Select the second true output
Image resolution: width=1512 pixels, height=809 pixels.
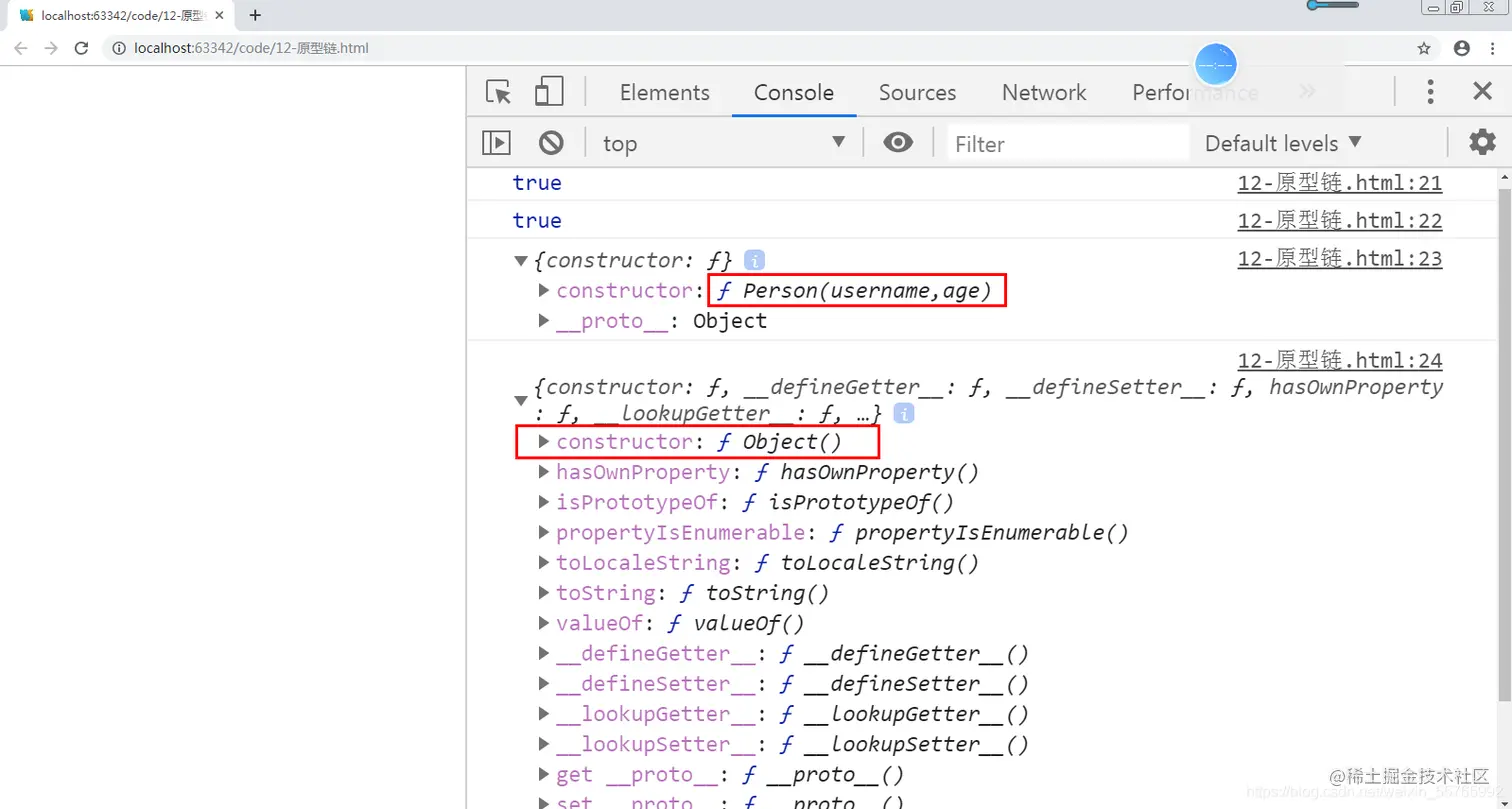537,221
